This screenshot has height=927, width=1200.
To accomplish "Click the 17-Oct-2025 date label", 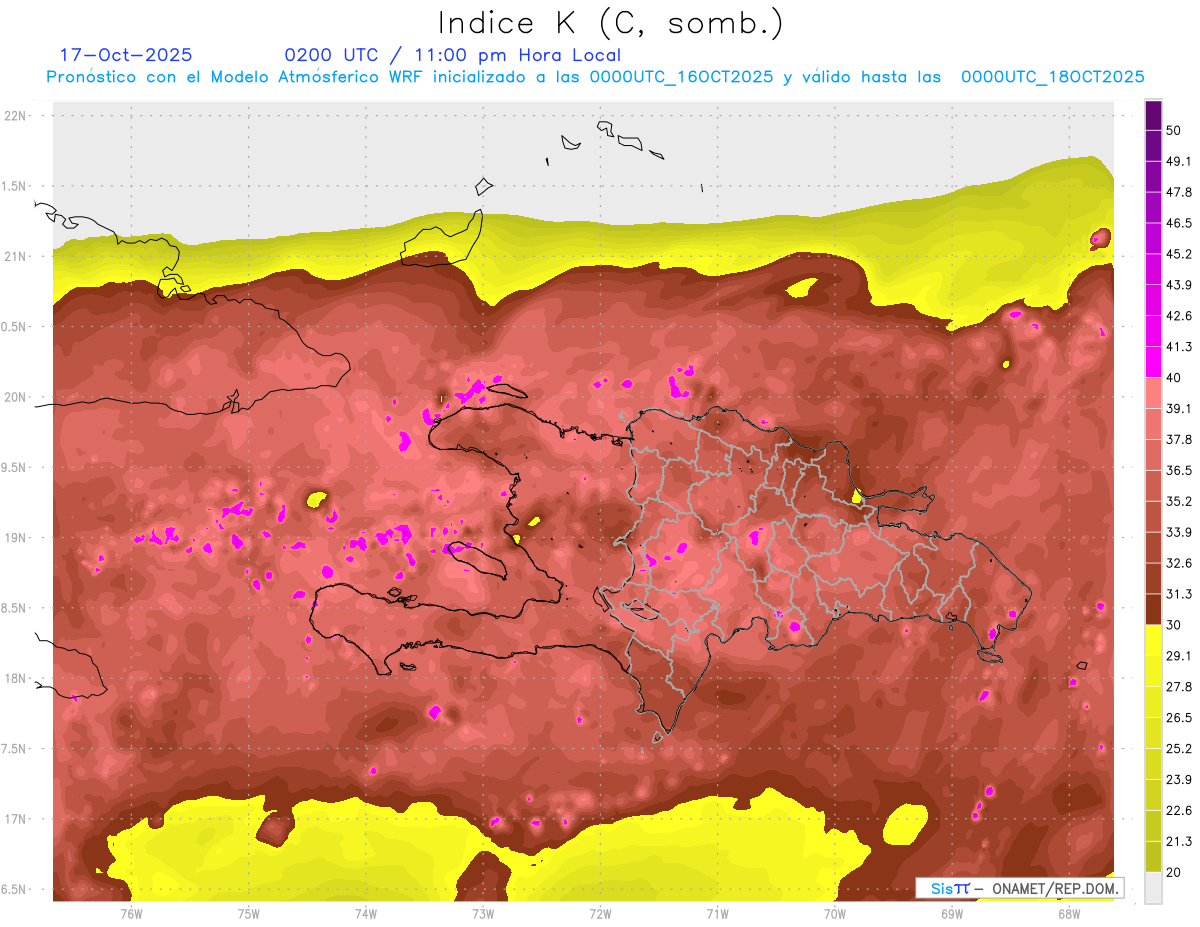I will point(126,55).
